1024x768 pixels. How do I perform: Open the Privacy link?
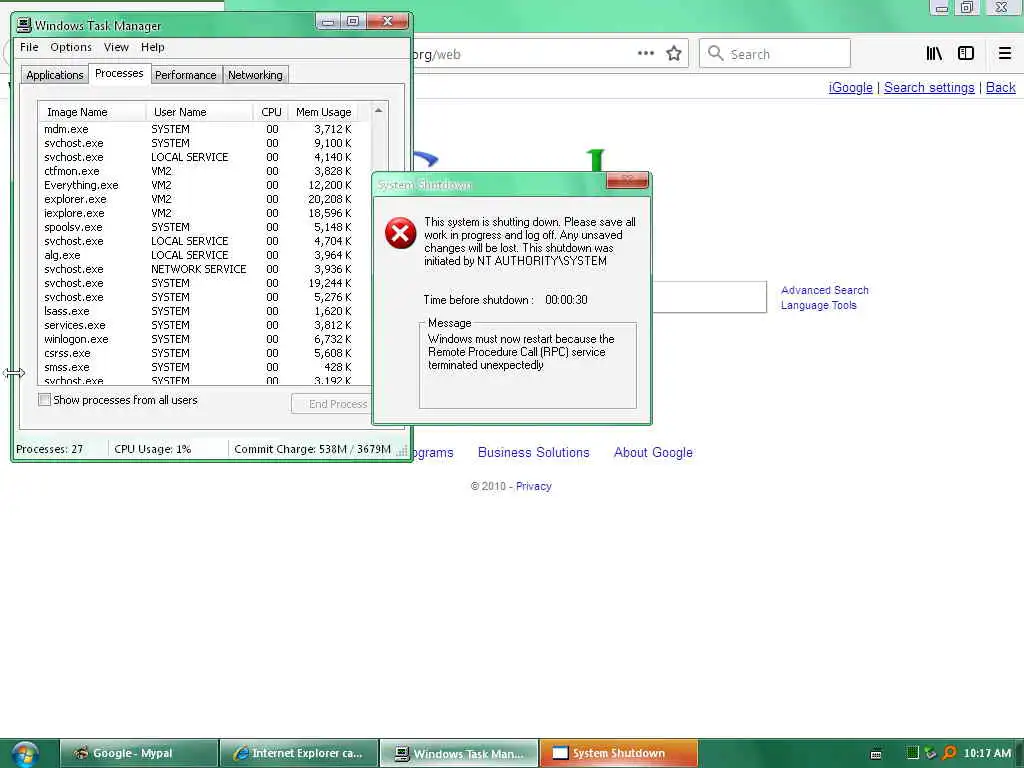(534, 486)
